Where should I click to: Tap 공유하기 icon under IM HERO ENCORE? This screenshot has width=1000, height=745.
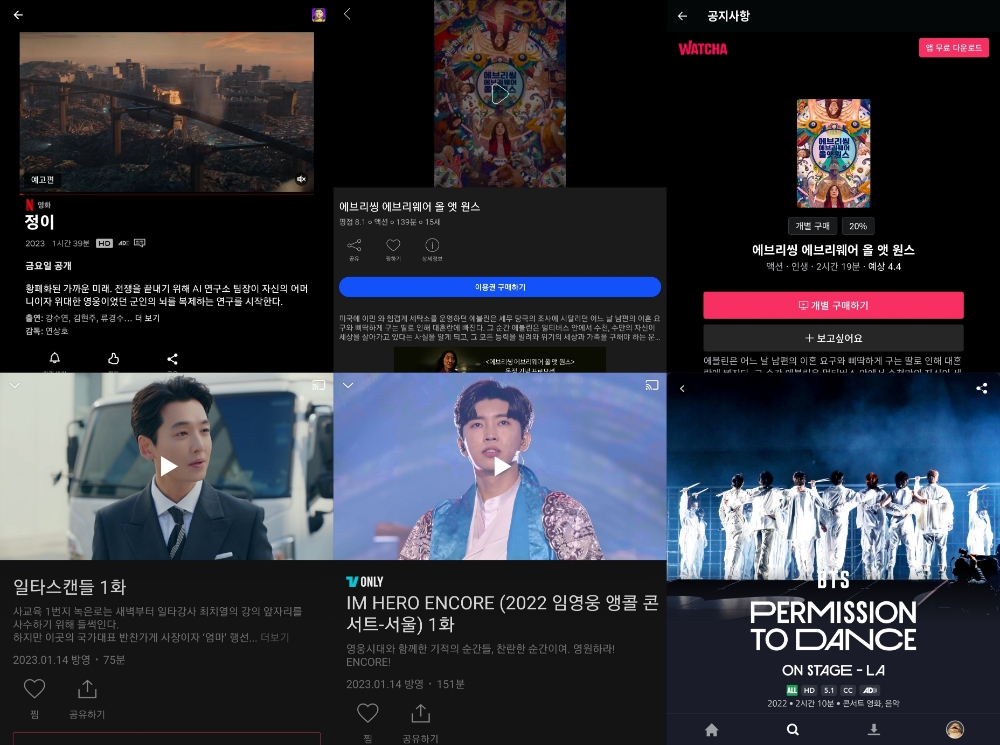click(421, 713)
